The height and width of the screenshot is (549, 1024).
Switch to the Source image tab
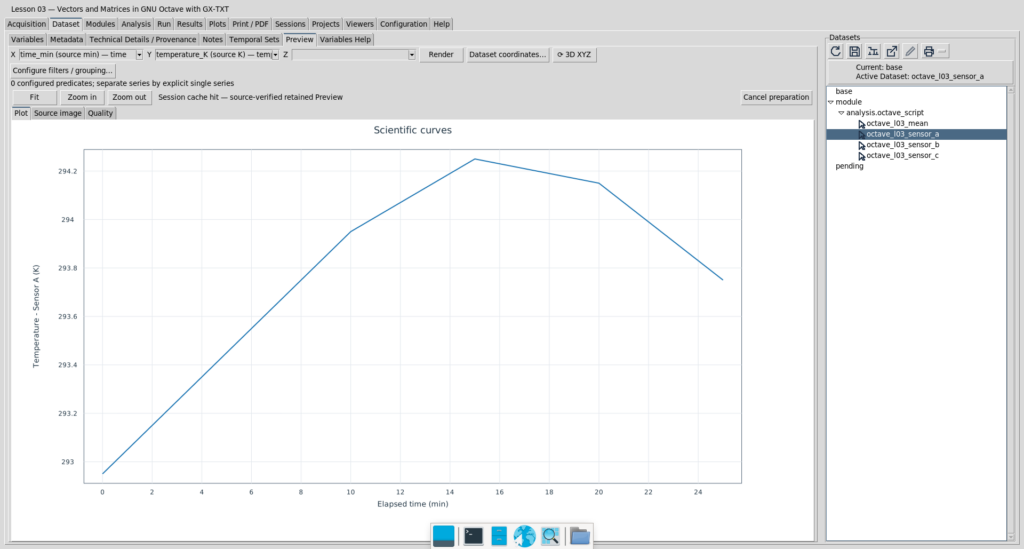coord(57,114)
